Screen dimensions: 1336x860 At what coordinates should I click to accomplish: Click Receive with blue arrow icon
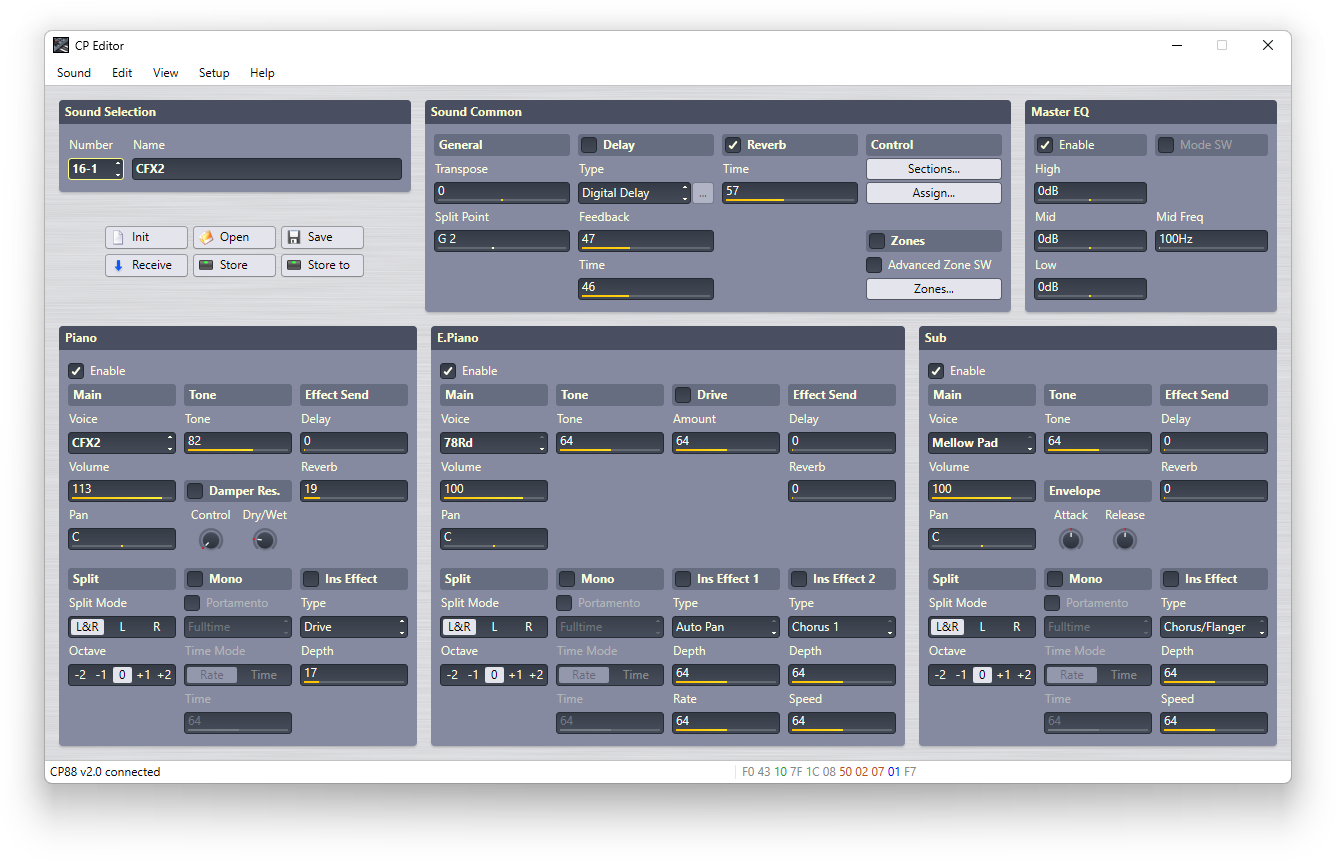coord(146,265)
